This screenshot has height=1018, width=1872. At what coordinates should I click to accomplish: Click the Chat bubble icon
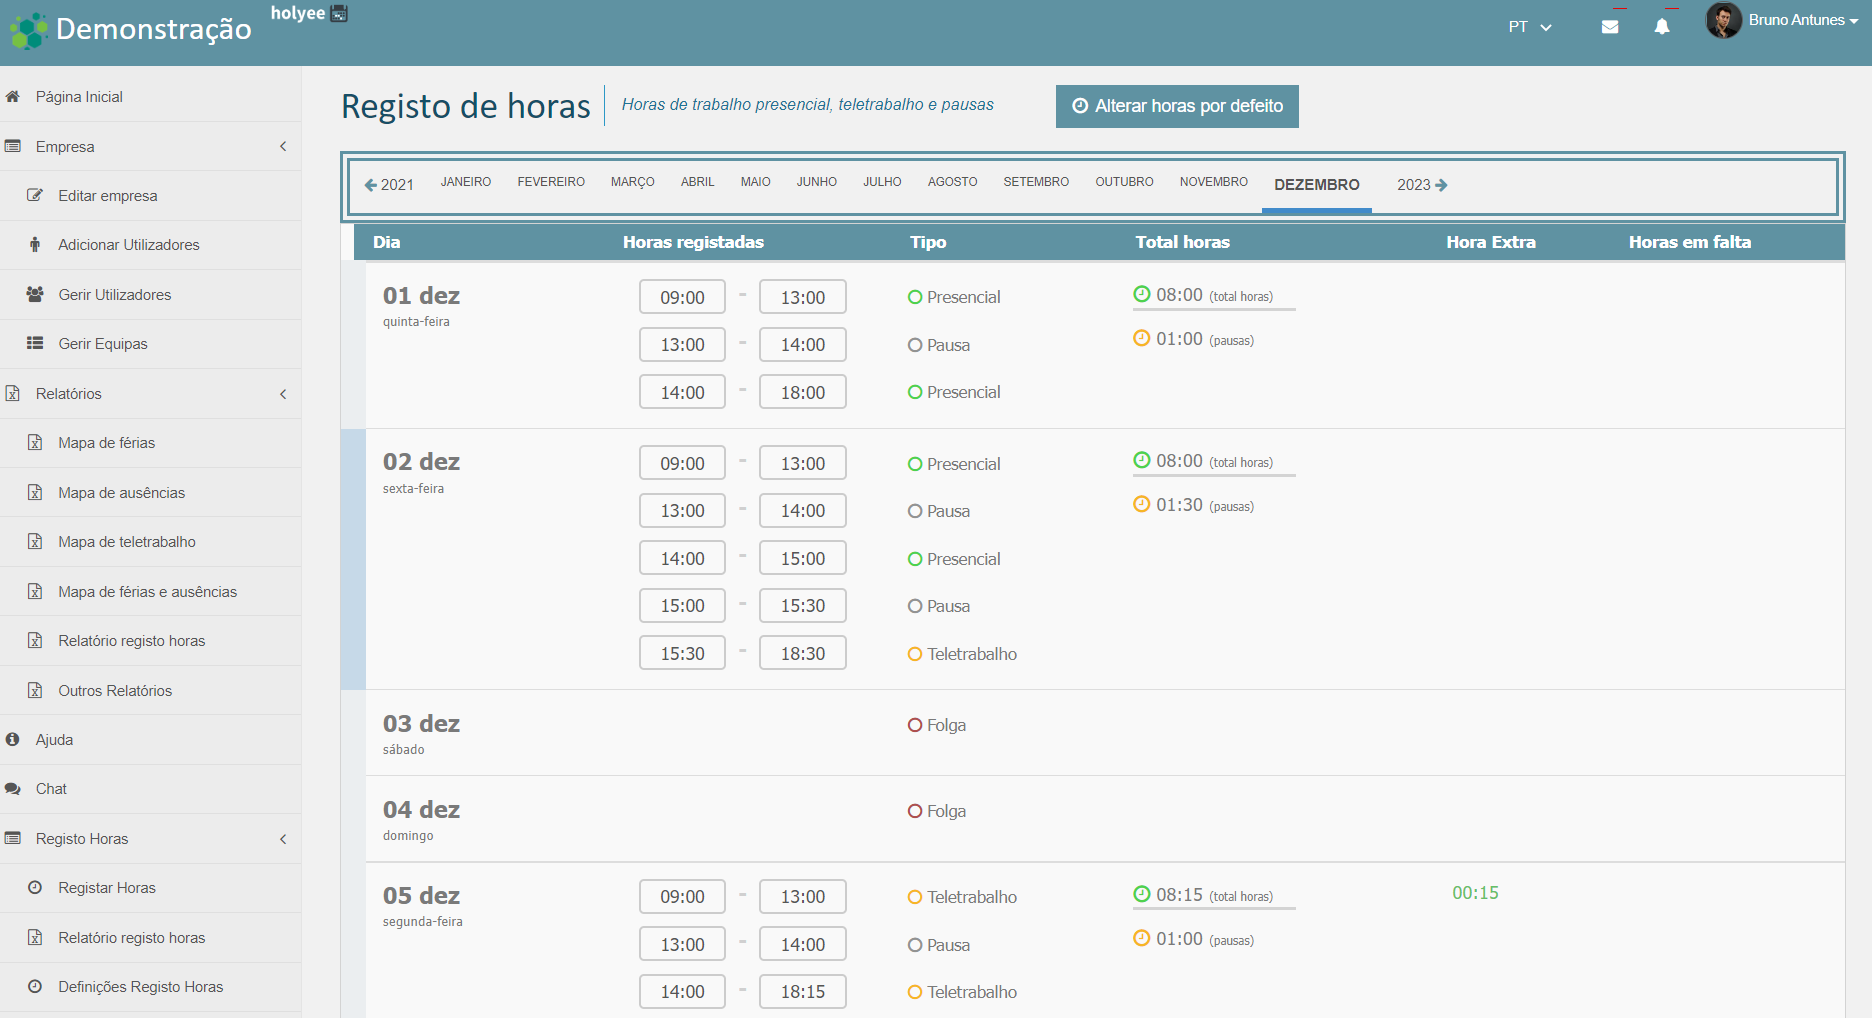click(14, 788)
